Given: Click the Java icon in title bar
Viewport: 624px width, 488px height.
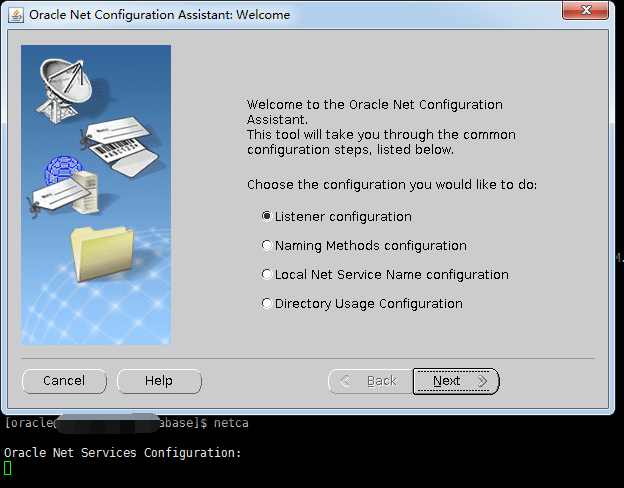Looking at the screenshot, I should tap(16, 15).
